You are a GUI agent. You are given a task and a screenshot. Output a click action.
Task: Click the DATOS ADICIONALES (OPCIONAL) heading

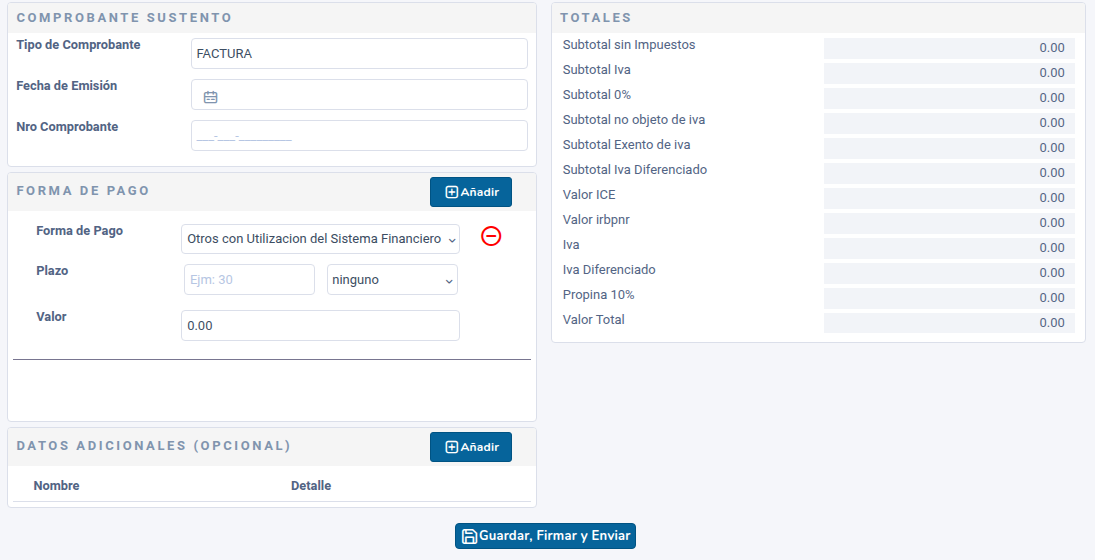coord(154,445)
